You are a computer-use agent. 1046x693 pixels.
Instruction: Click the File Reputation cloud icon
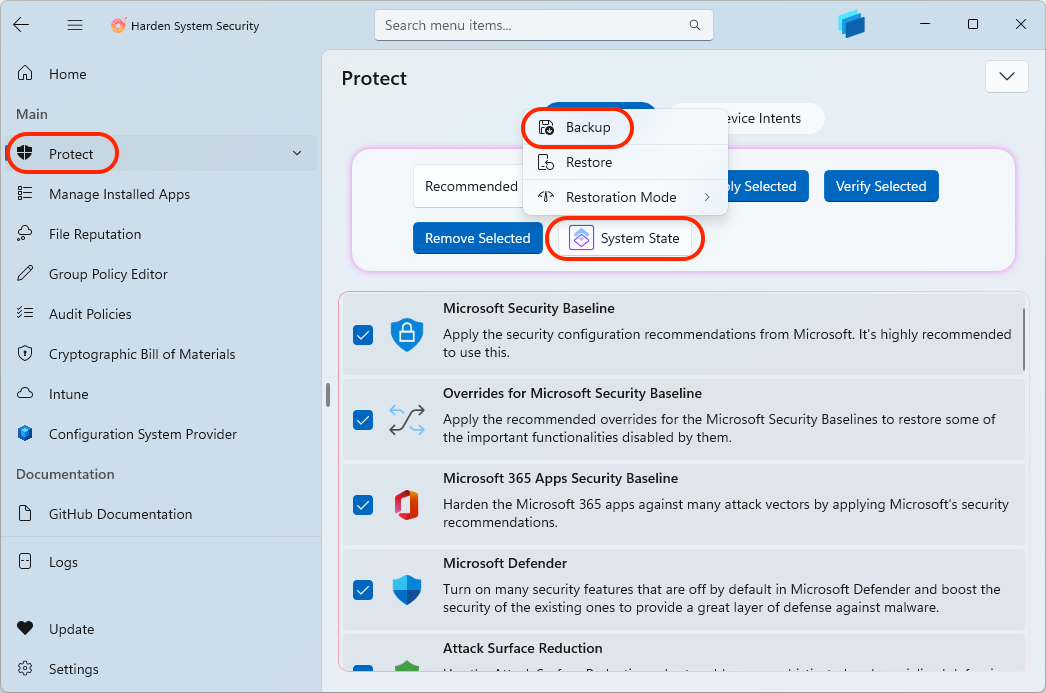(25, 233)
